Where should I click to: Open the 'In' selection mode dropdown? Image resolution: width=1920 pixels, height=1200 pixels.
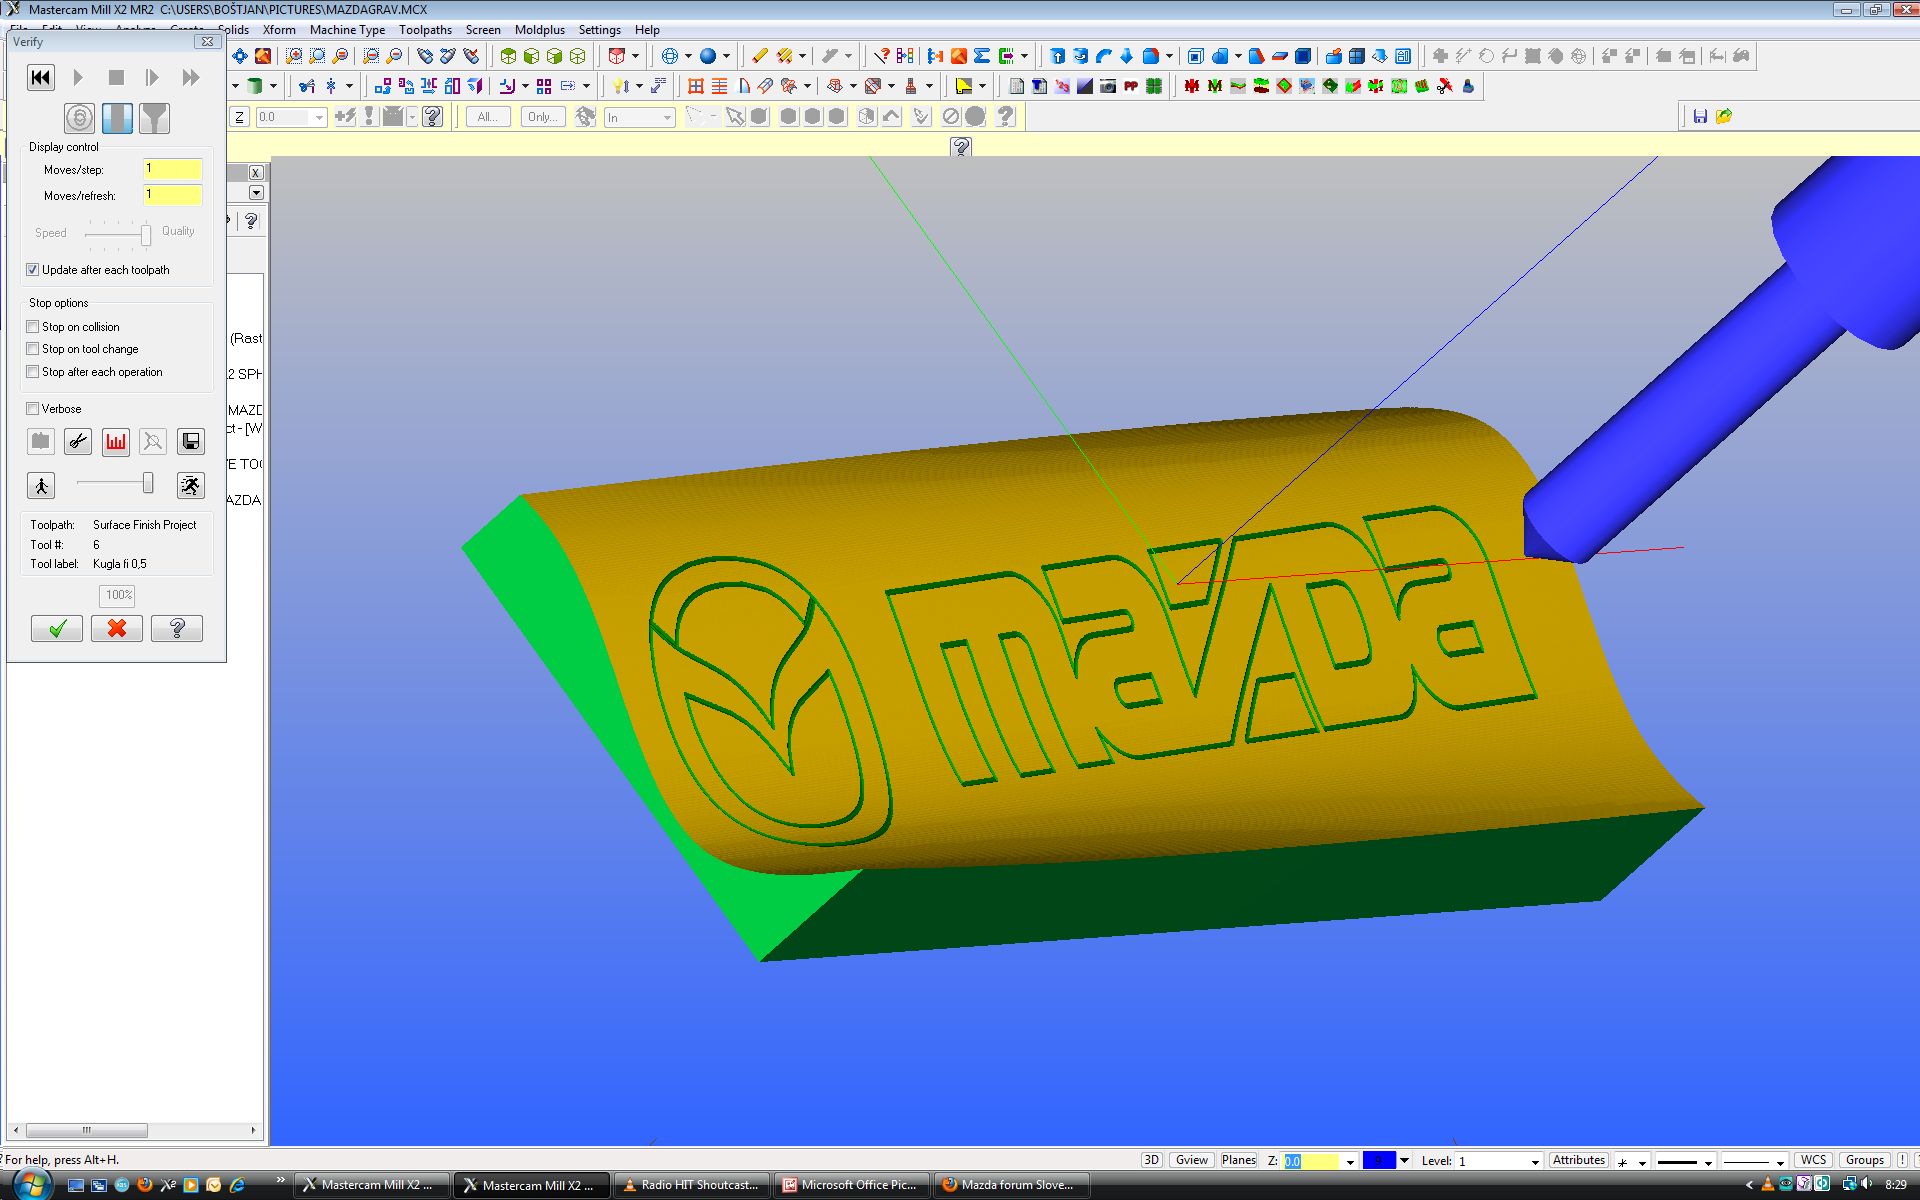(x=667, y=117)
